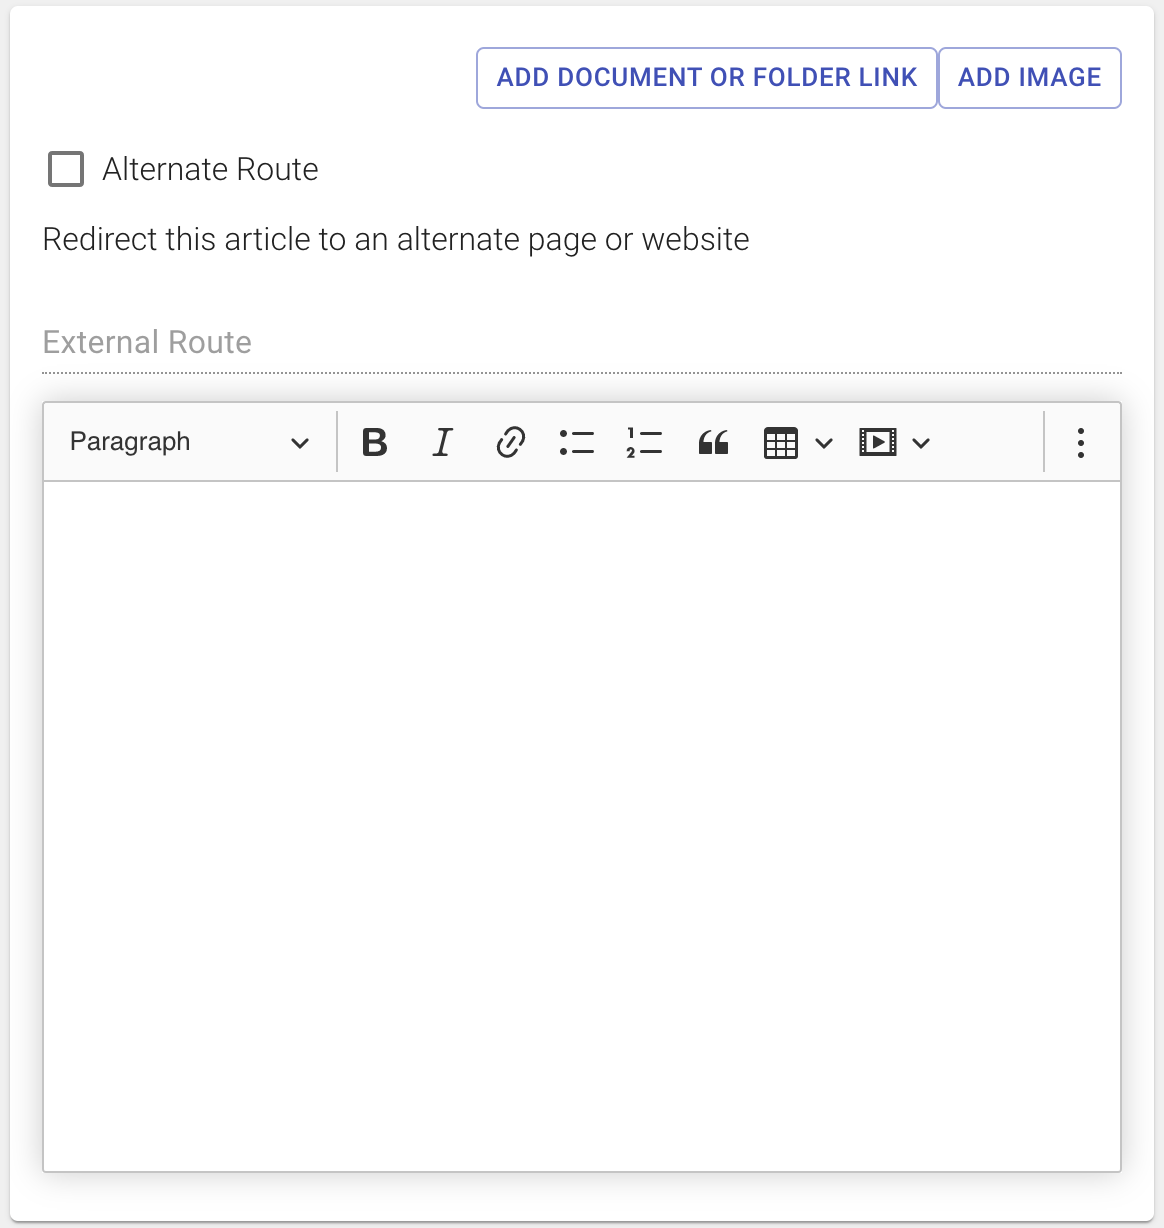Viewport: 1164px width, 1228px height.
Task: Expand the table options arrow
Action: pyautogui.click(x=824, y=443)
